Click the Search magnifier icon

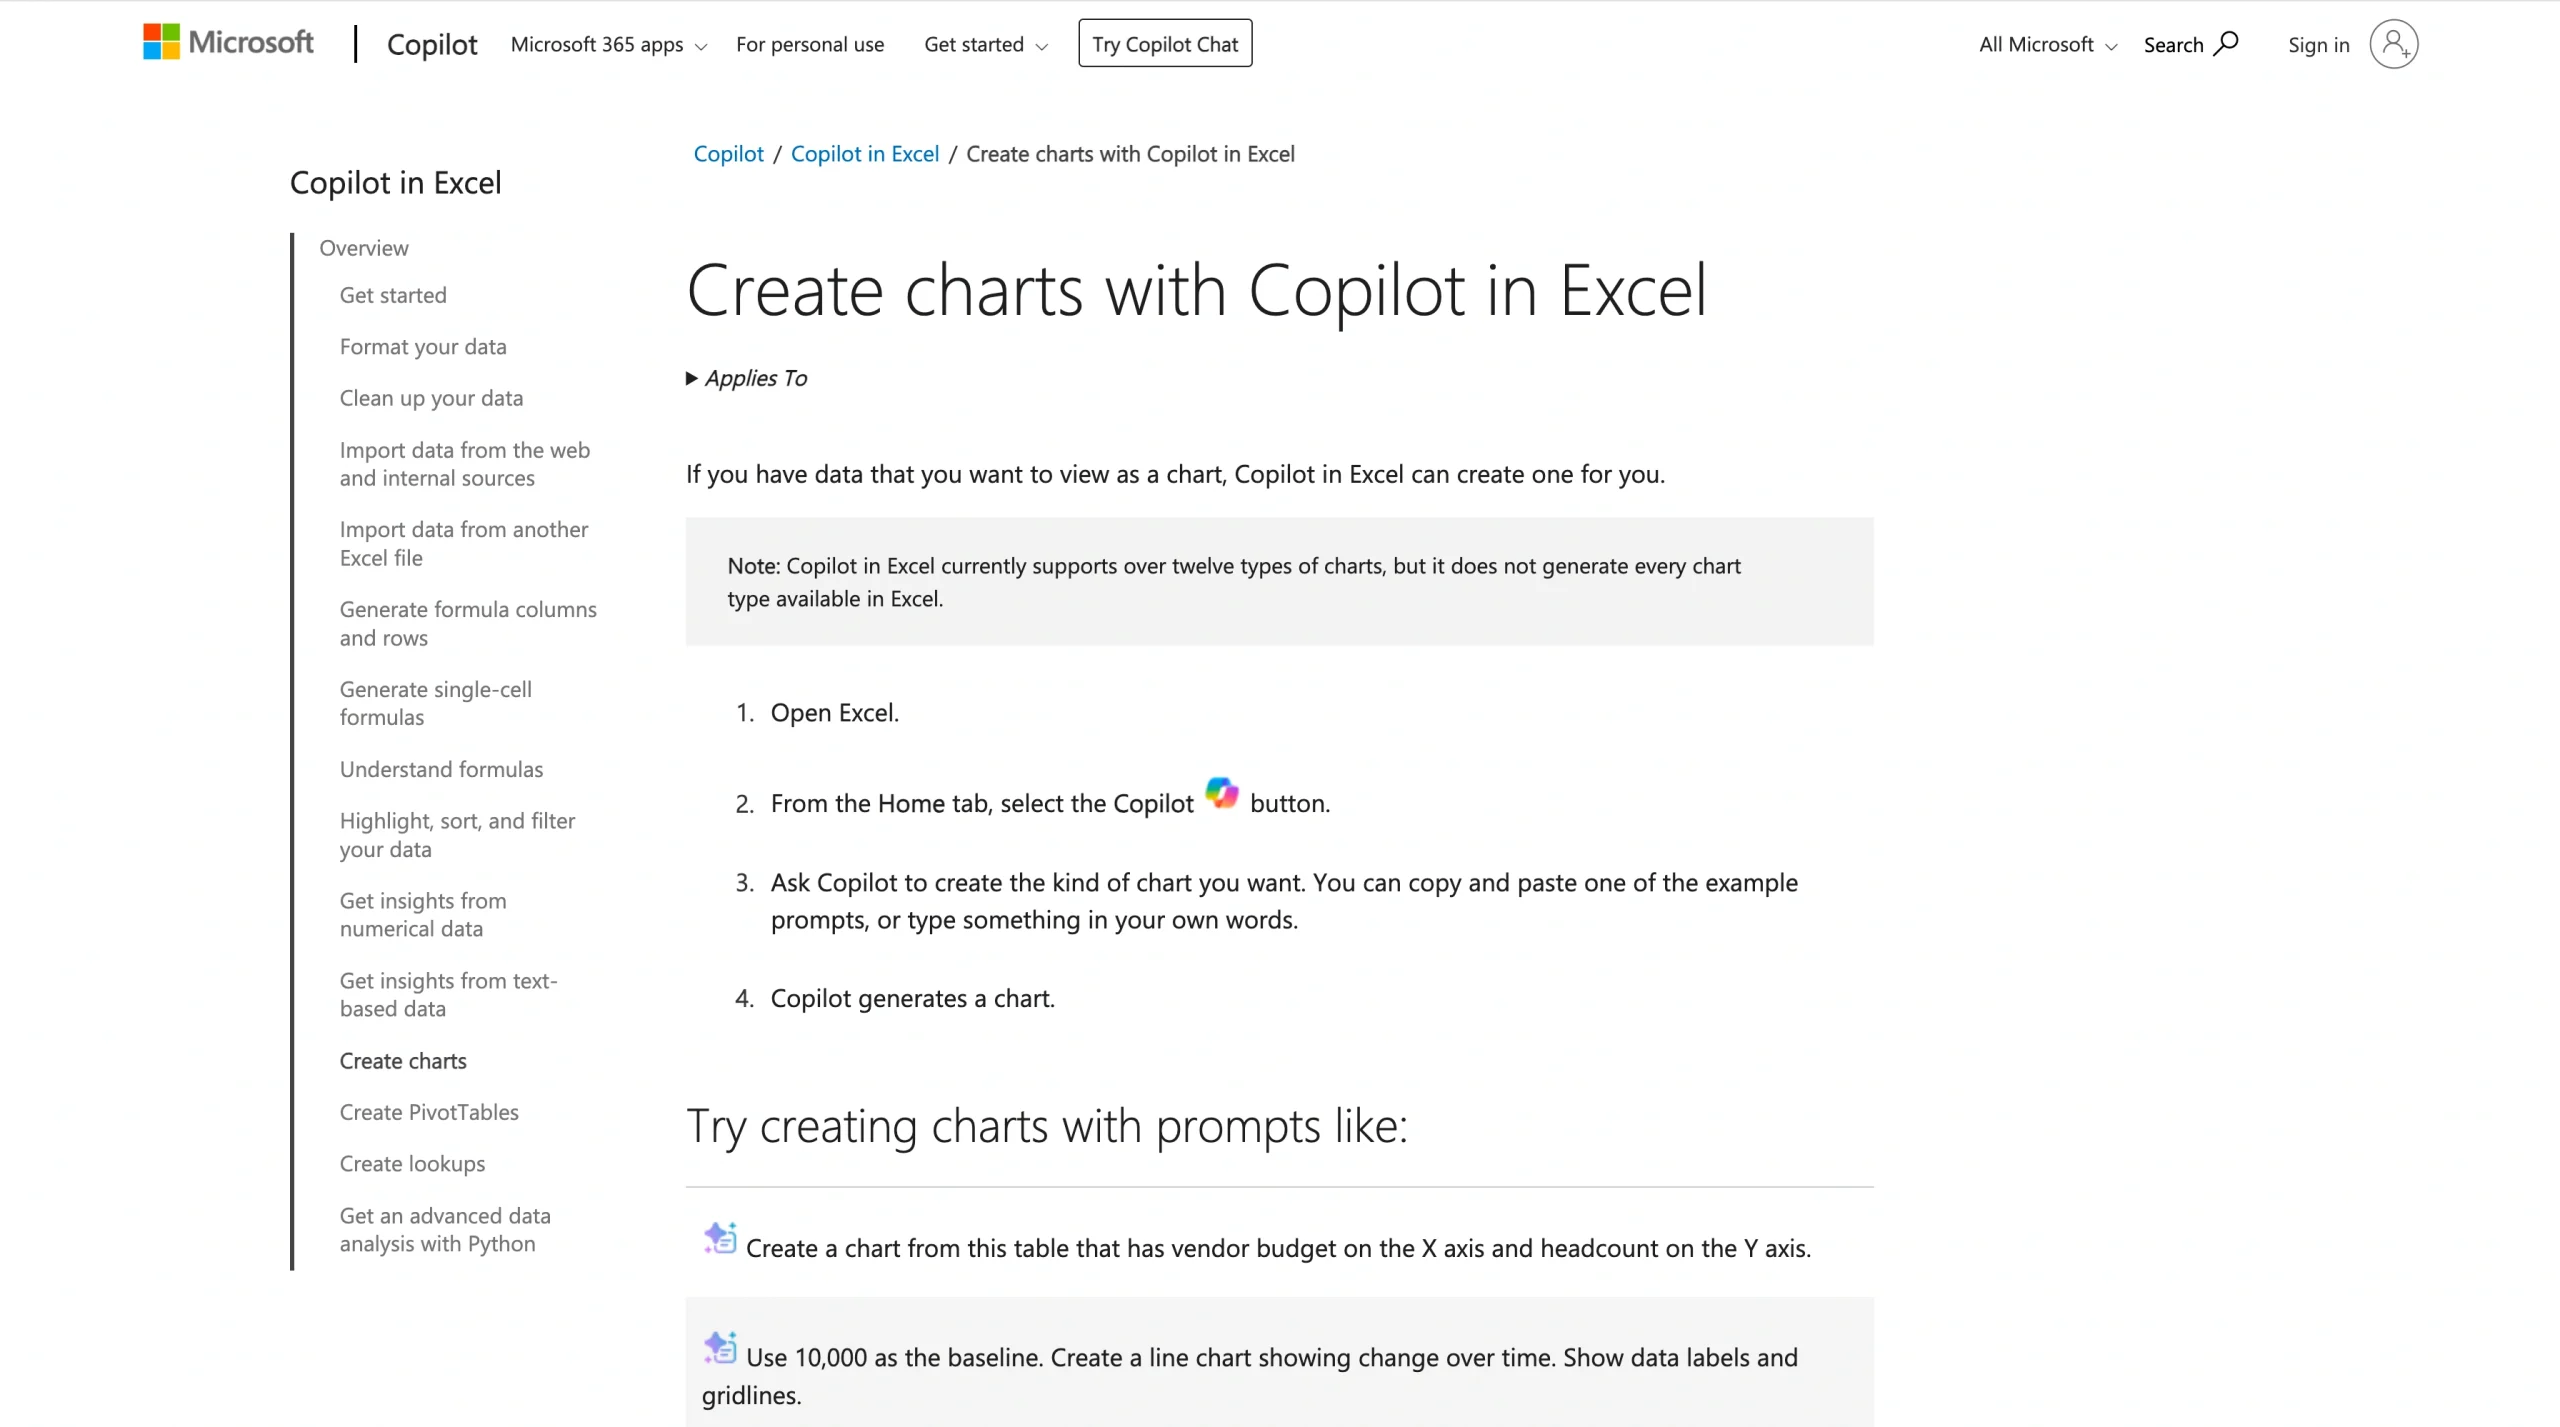[2228, 43]
